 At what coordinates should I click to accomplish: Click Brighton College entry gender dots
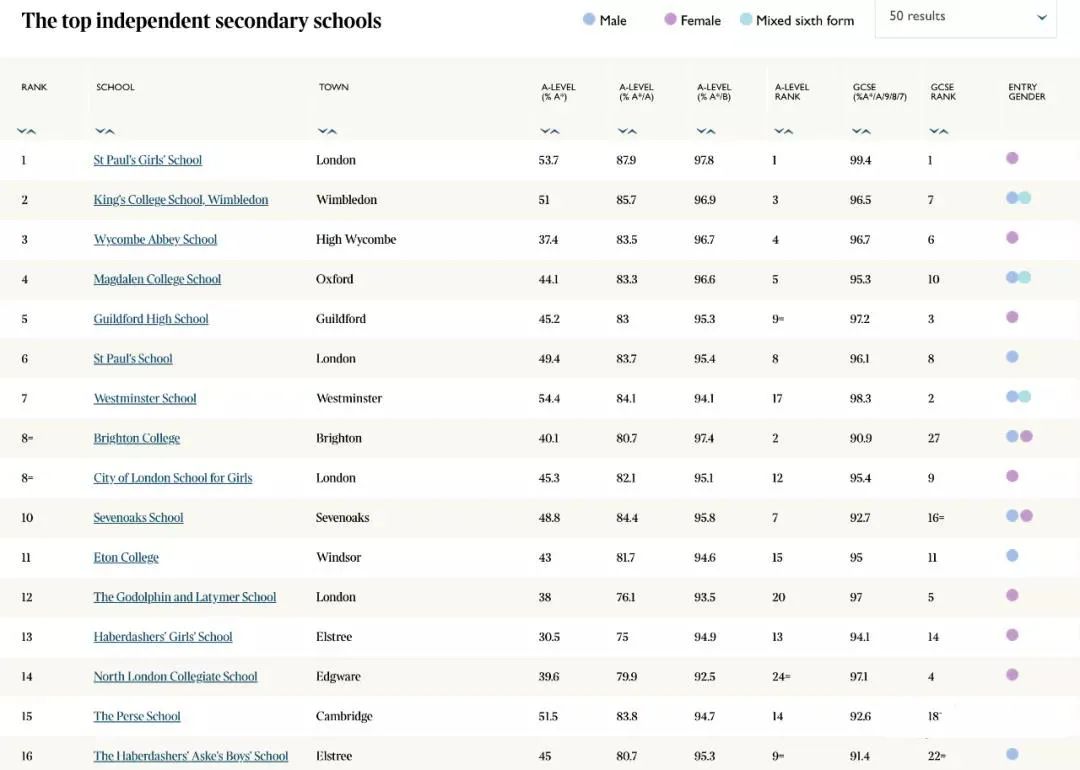(x=1019, y=436)
